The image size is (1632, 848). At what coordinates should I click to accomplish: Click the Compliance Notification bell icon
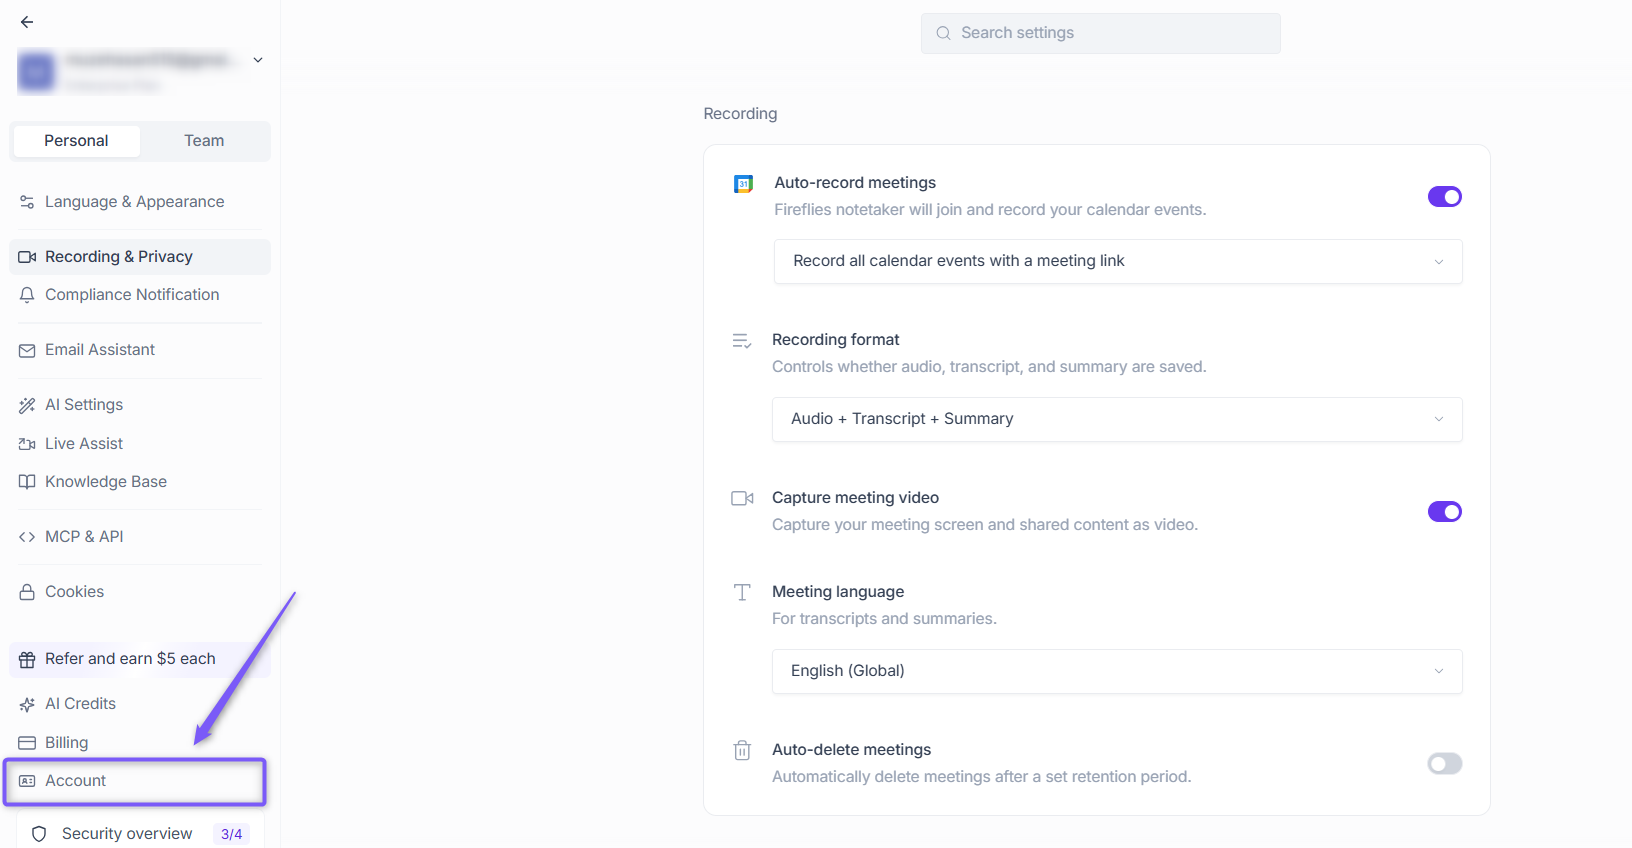click(x=27, y=295)
